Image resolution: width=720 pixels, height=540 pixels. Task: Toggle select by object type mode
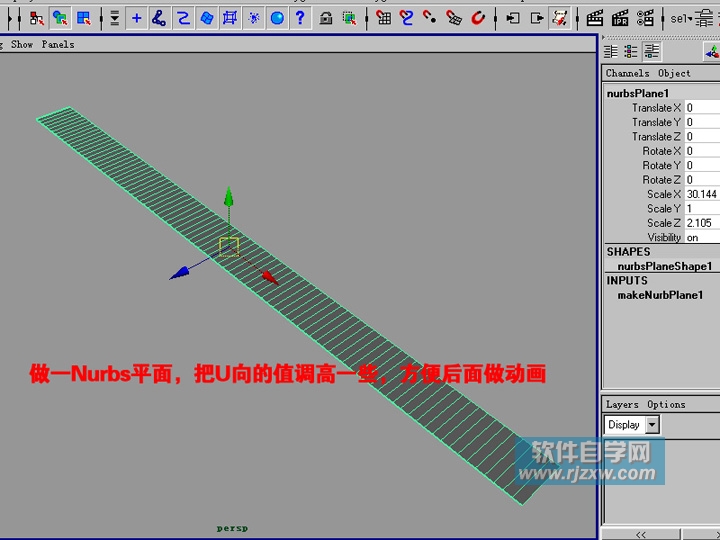coord(60,18)
